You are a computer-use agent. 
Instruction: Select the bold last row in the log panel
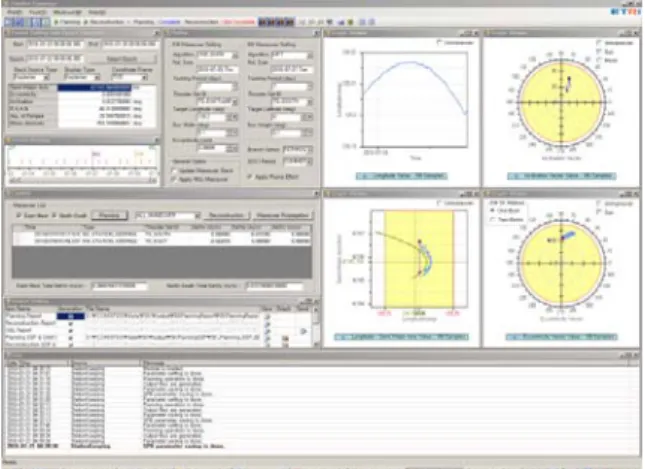coord(321,446)
